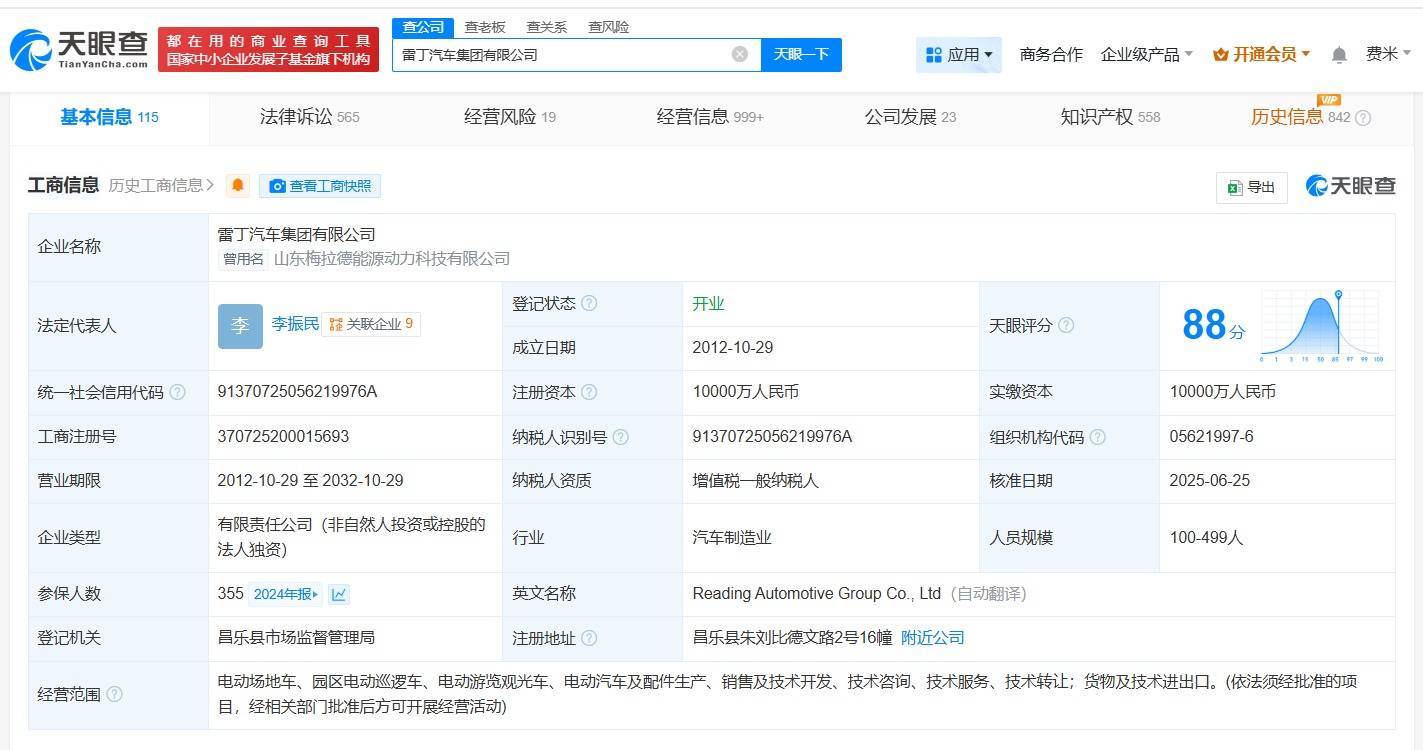Click the 李 avatar of the legal representative
Viewport: 1423px width, 750px height.
240,326
